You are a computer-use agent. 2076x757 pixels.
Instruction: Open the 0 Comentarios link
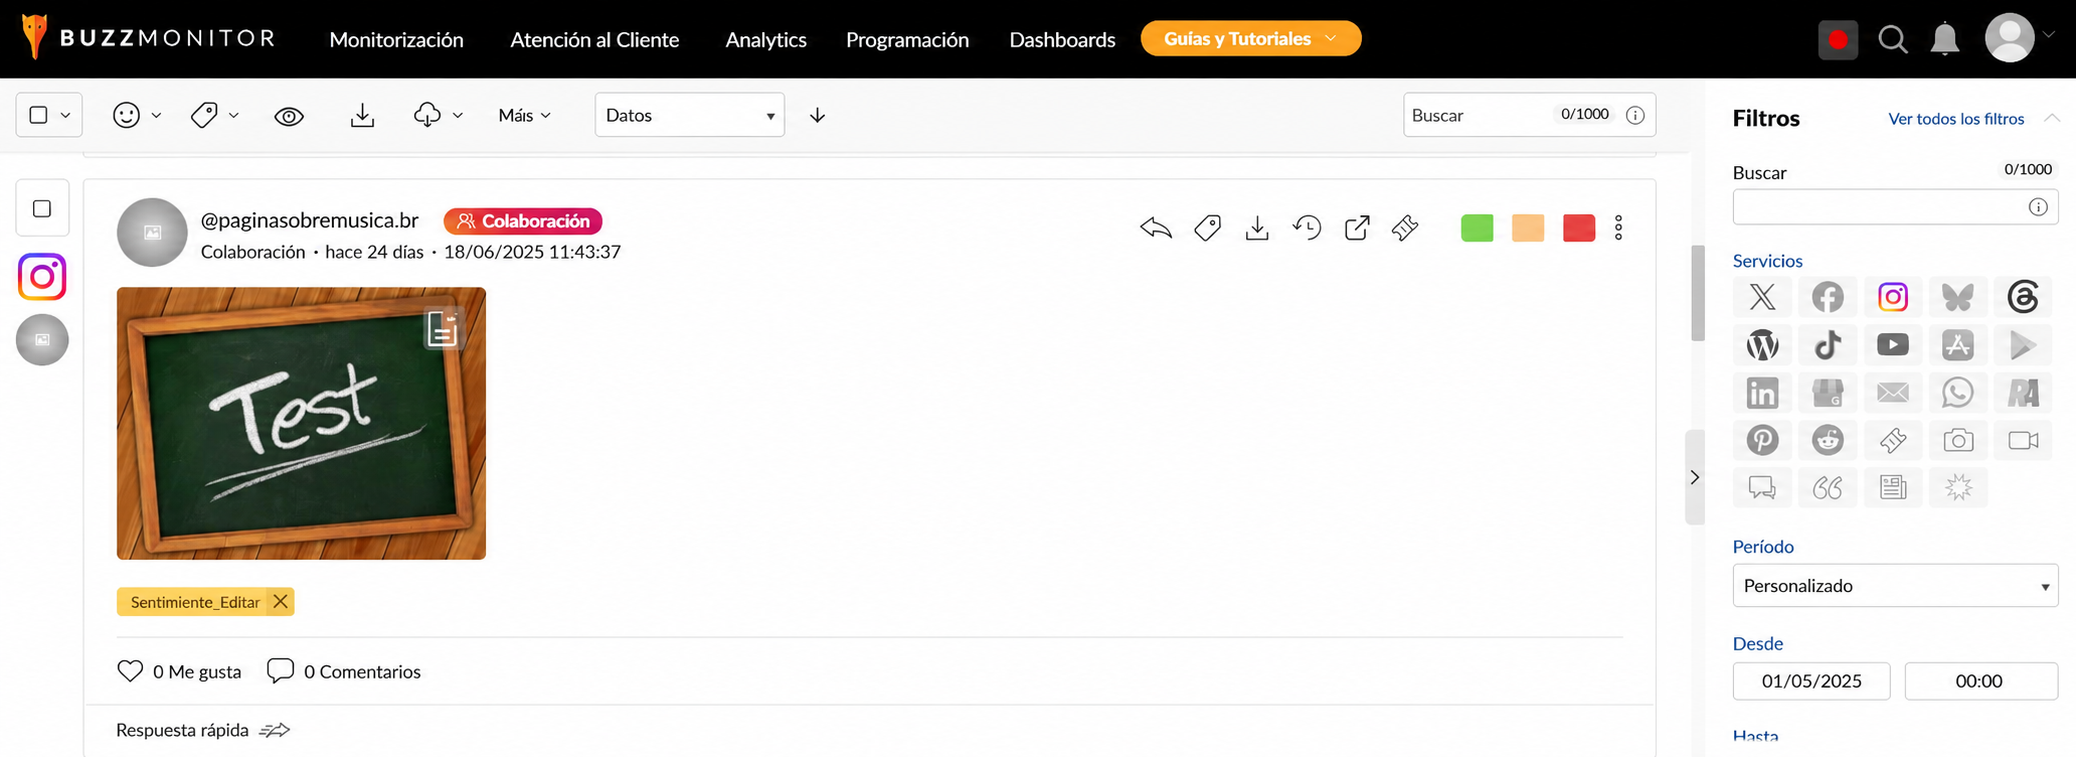click(344, 671)
